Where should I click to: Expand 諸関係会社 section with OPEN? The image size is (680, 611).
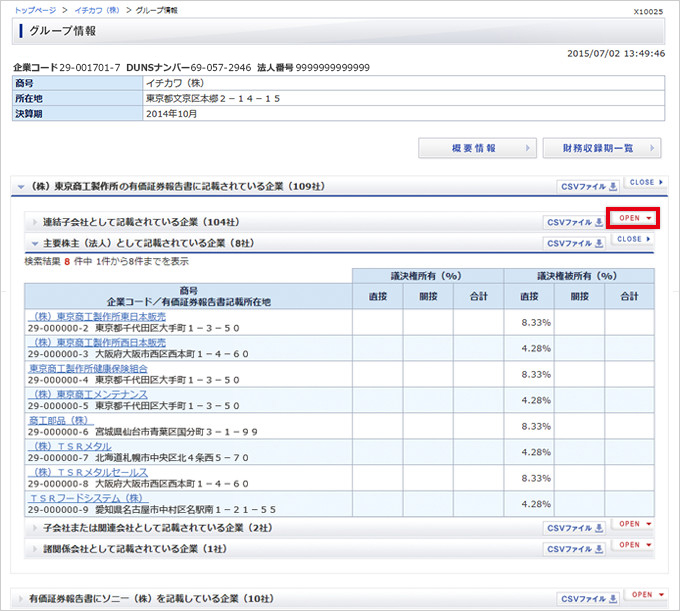(x=633, y=545)
